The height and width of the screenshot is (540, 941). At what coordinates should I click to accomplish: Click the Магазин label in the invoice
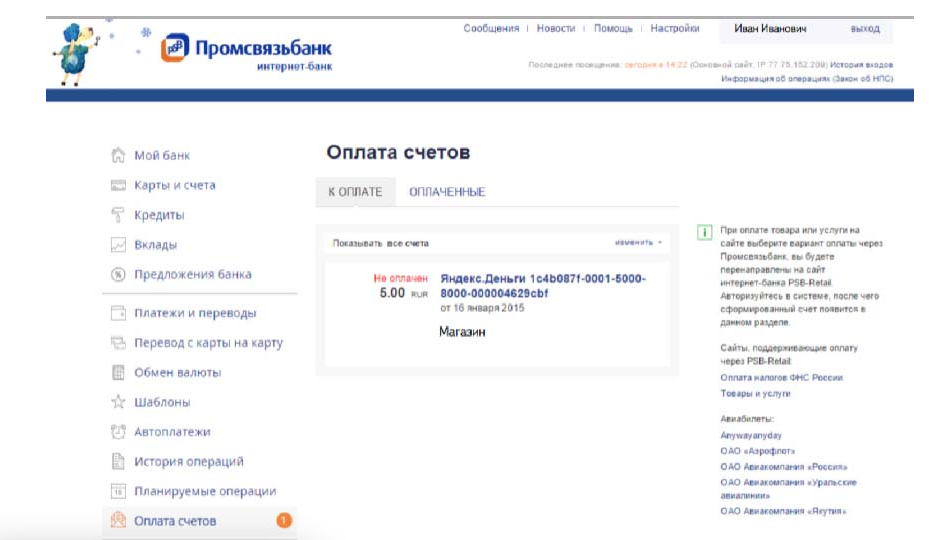pyautogui.click(x=462, y=332)
